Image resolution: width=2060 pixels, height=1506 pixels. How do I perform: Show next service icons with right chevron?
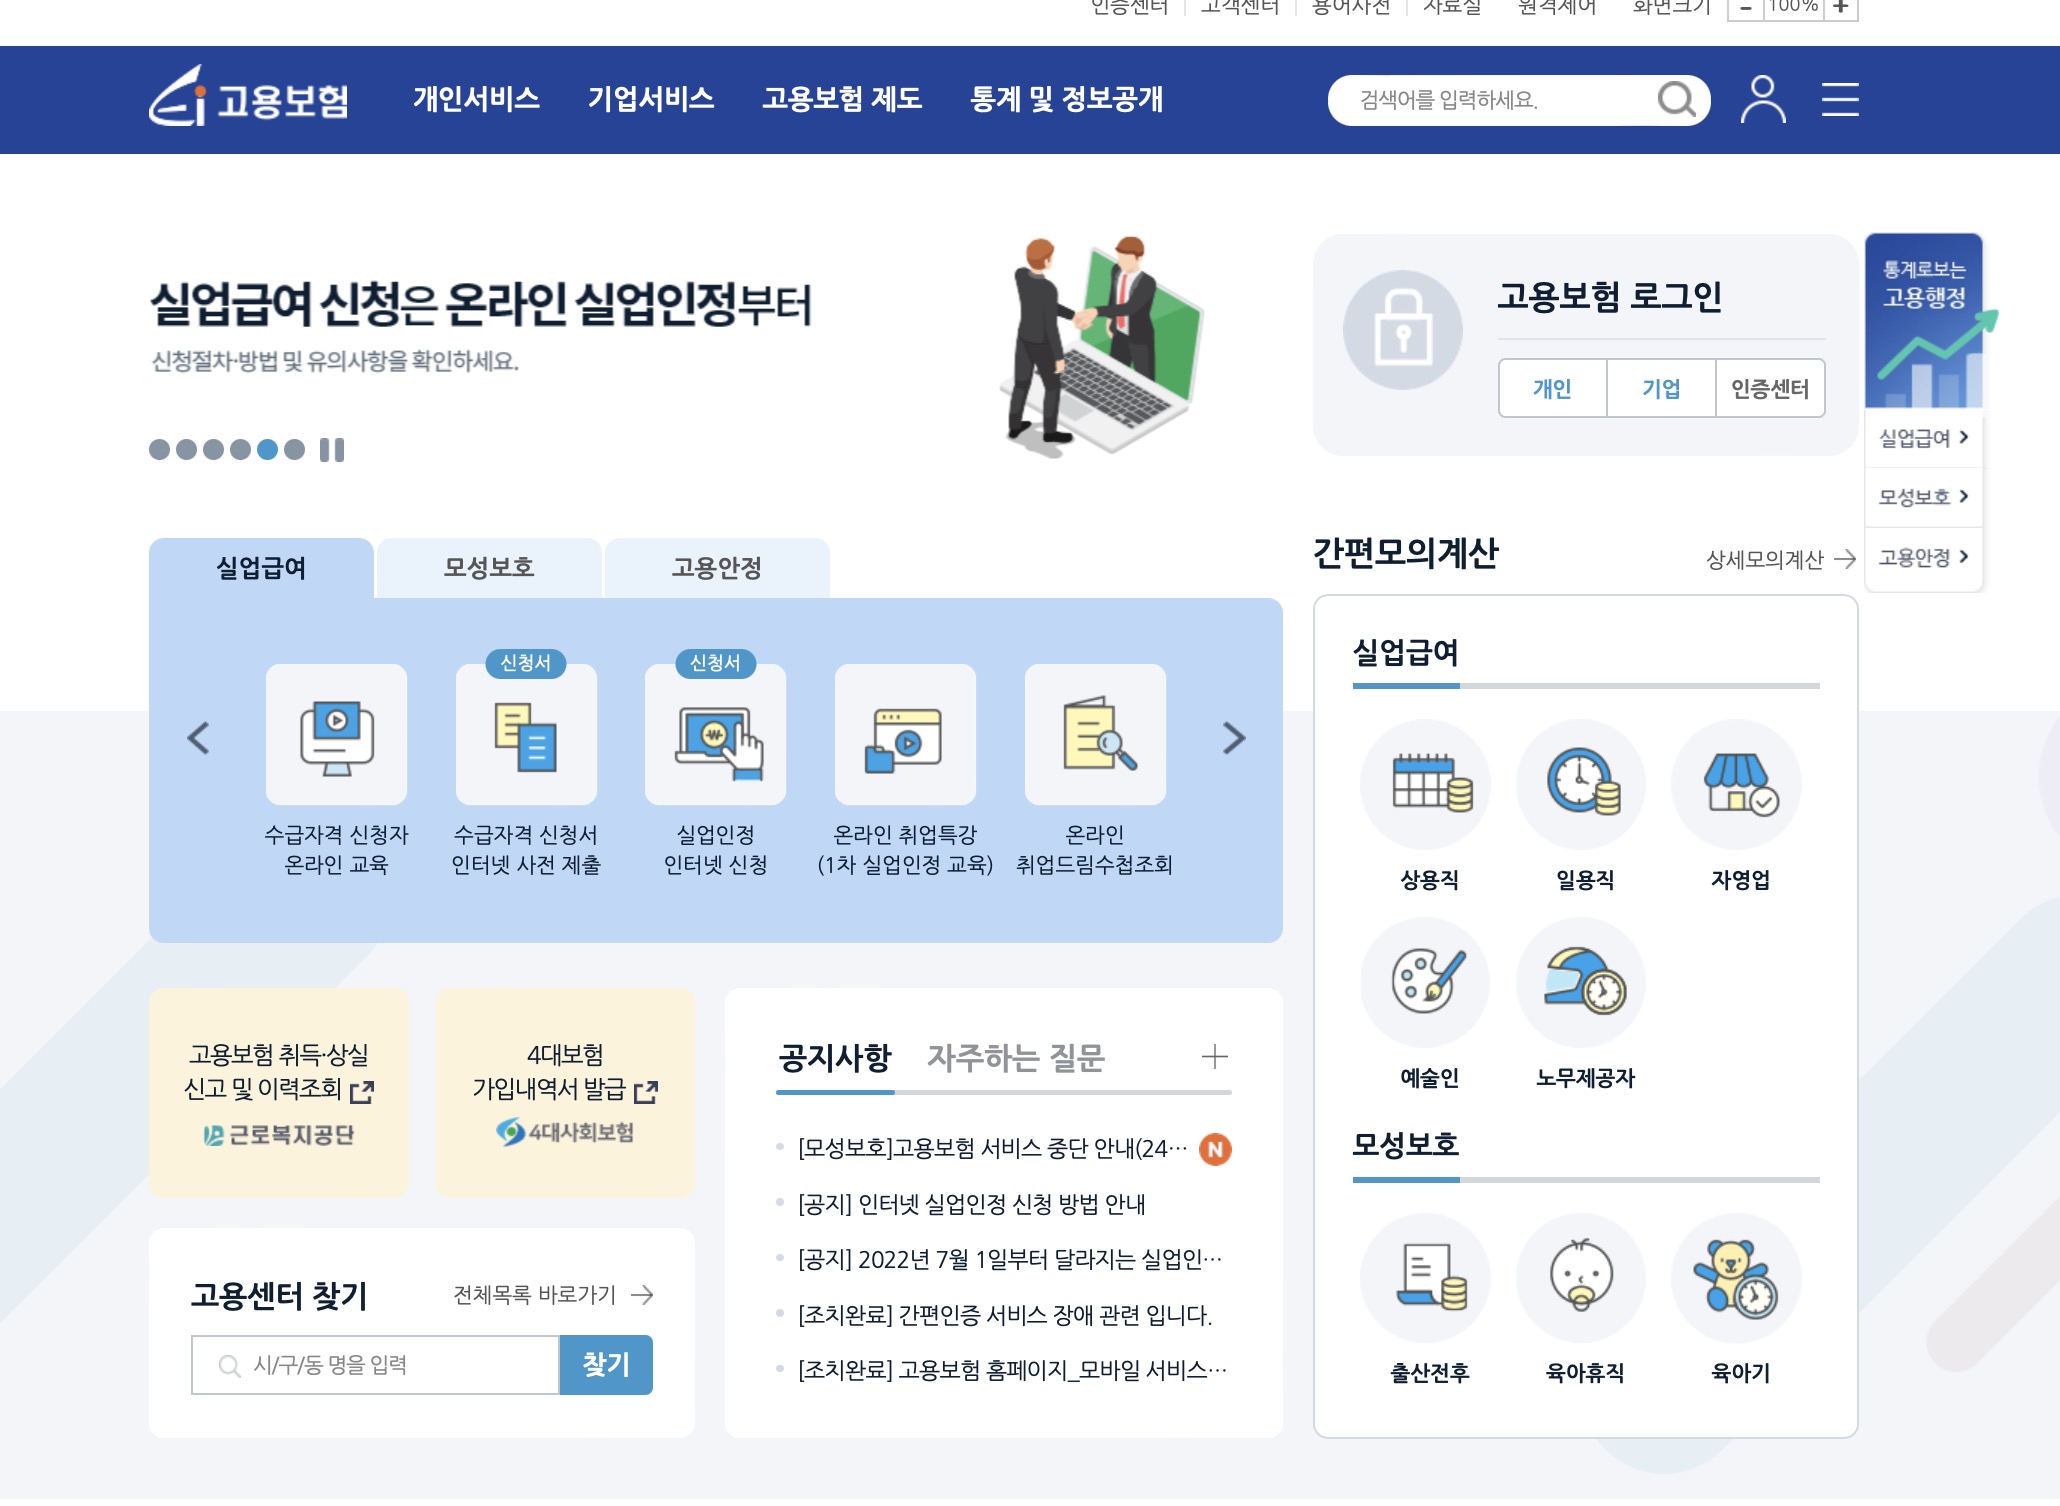1234,738
